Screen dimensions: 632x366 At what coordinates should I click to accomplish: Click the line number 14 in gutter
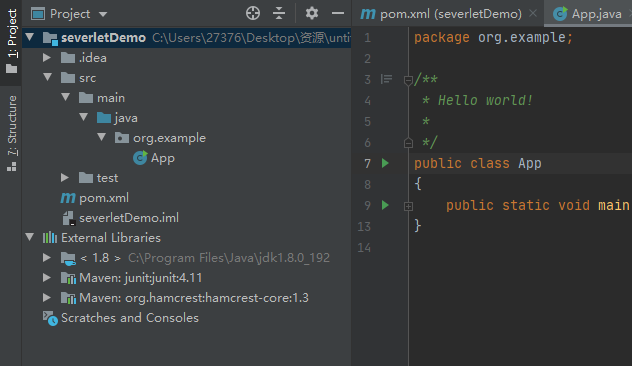364,247
